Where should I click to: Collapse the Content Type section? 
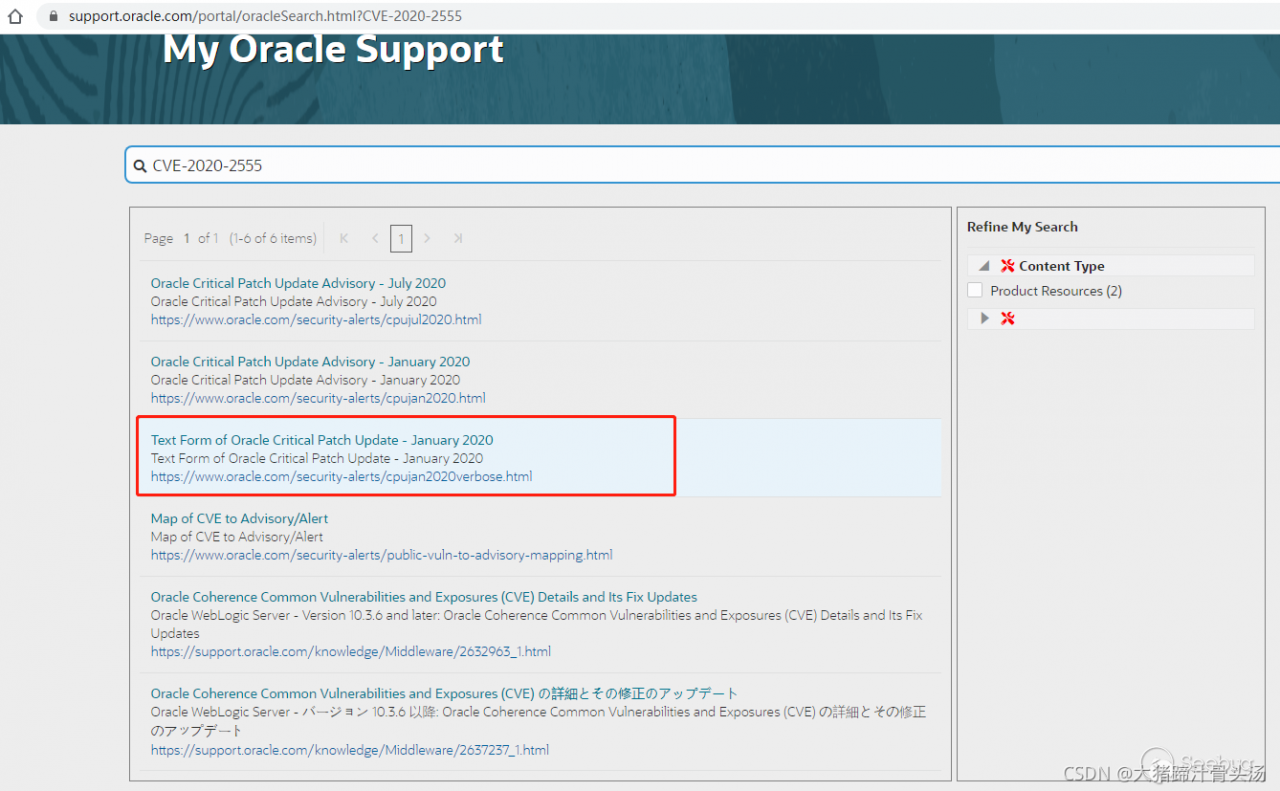(x=984, y=266)
